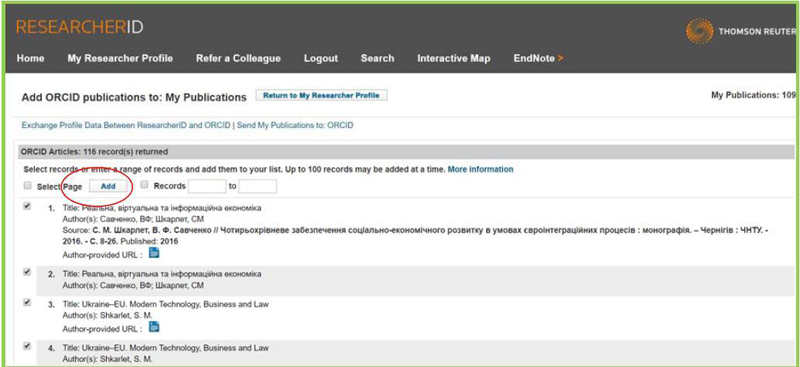Click the Add button

coord(108,186)
